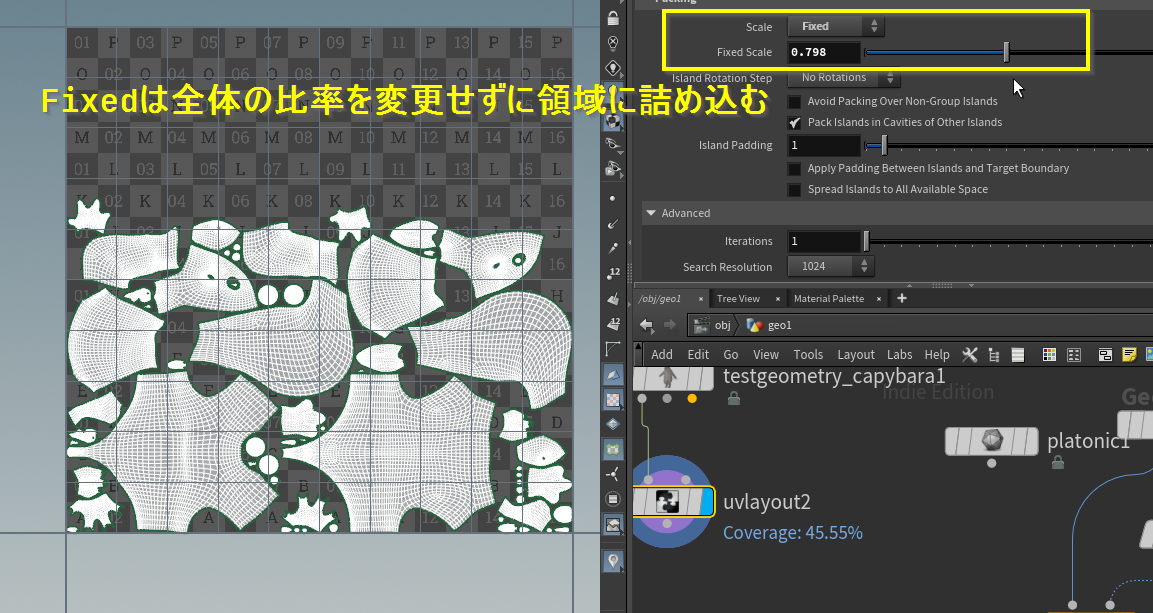Viewport: 1153px width, 613px height.
Task: Show the tree view icon in network toolbar
Action: (994, 355)
